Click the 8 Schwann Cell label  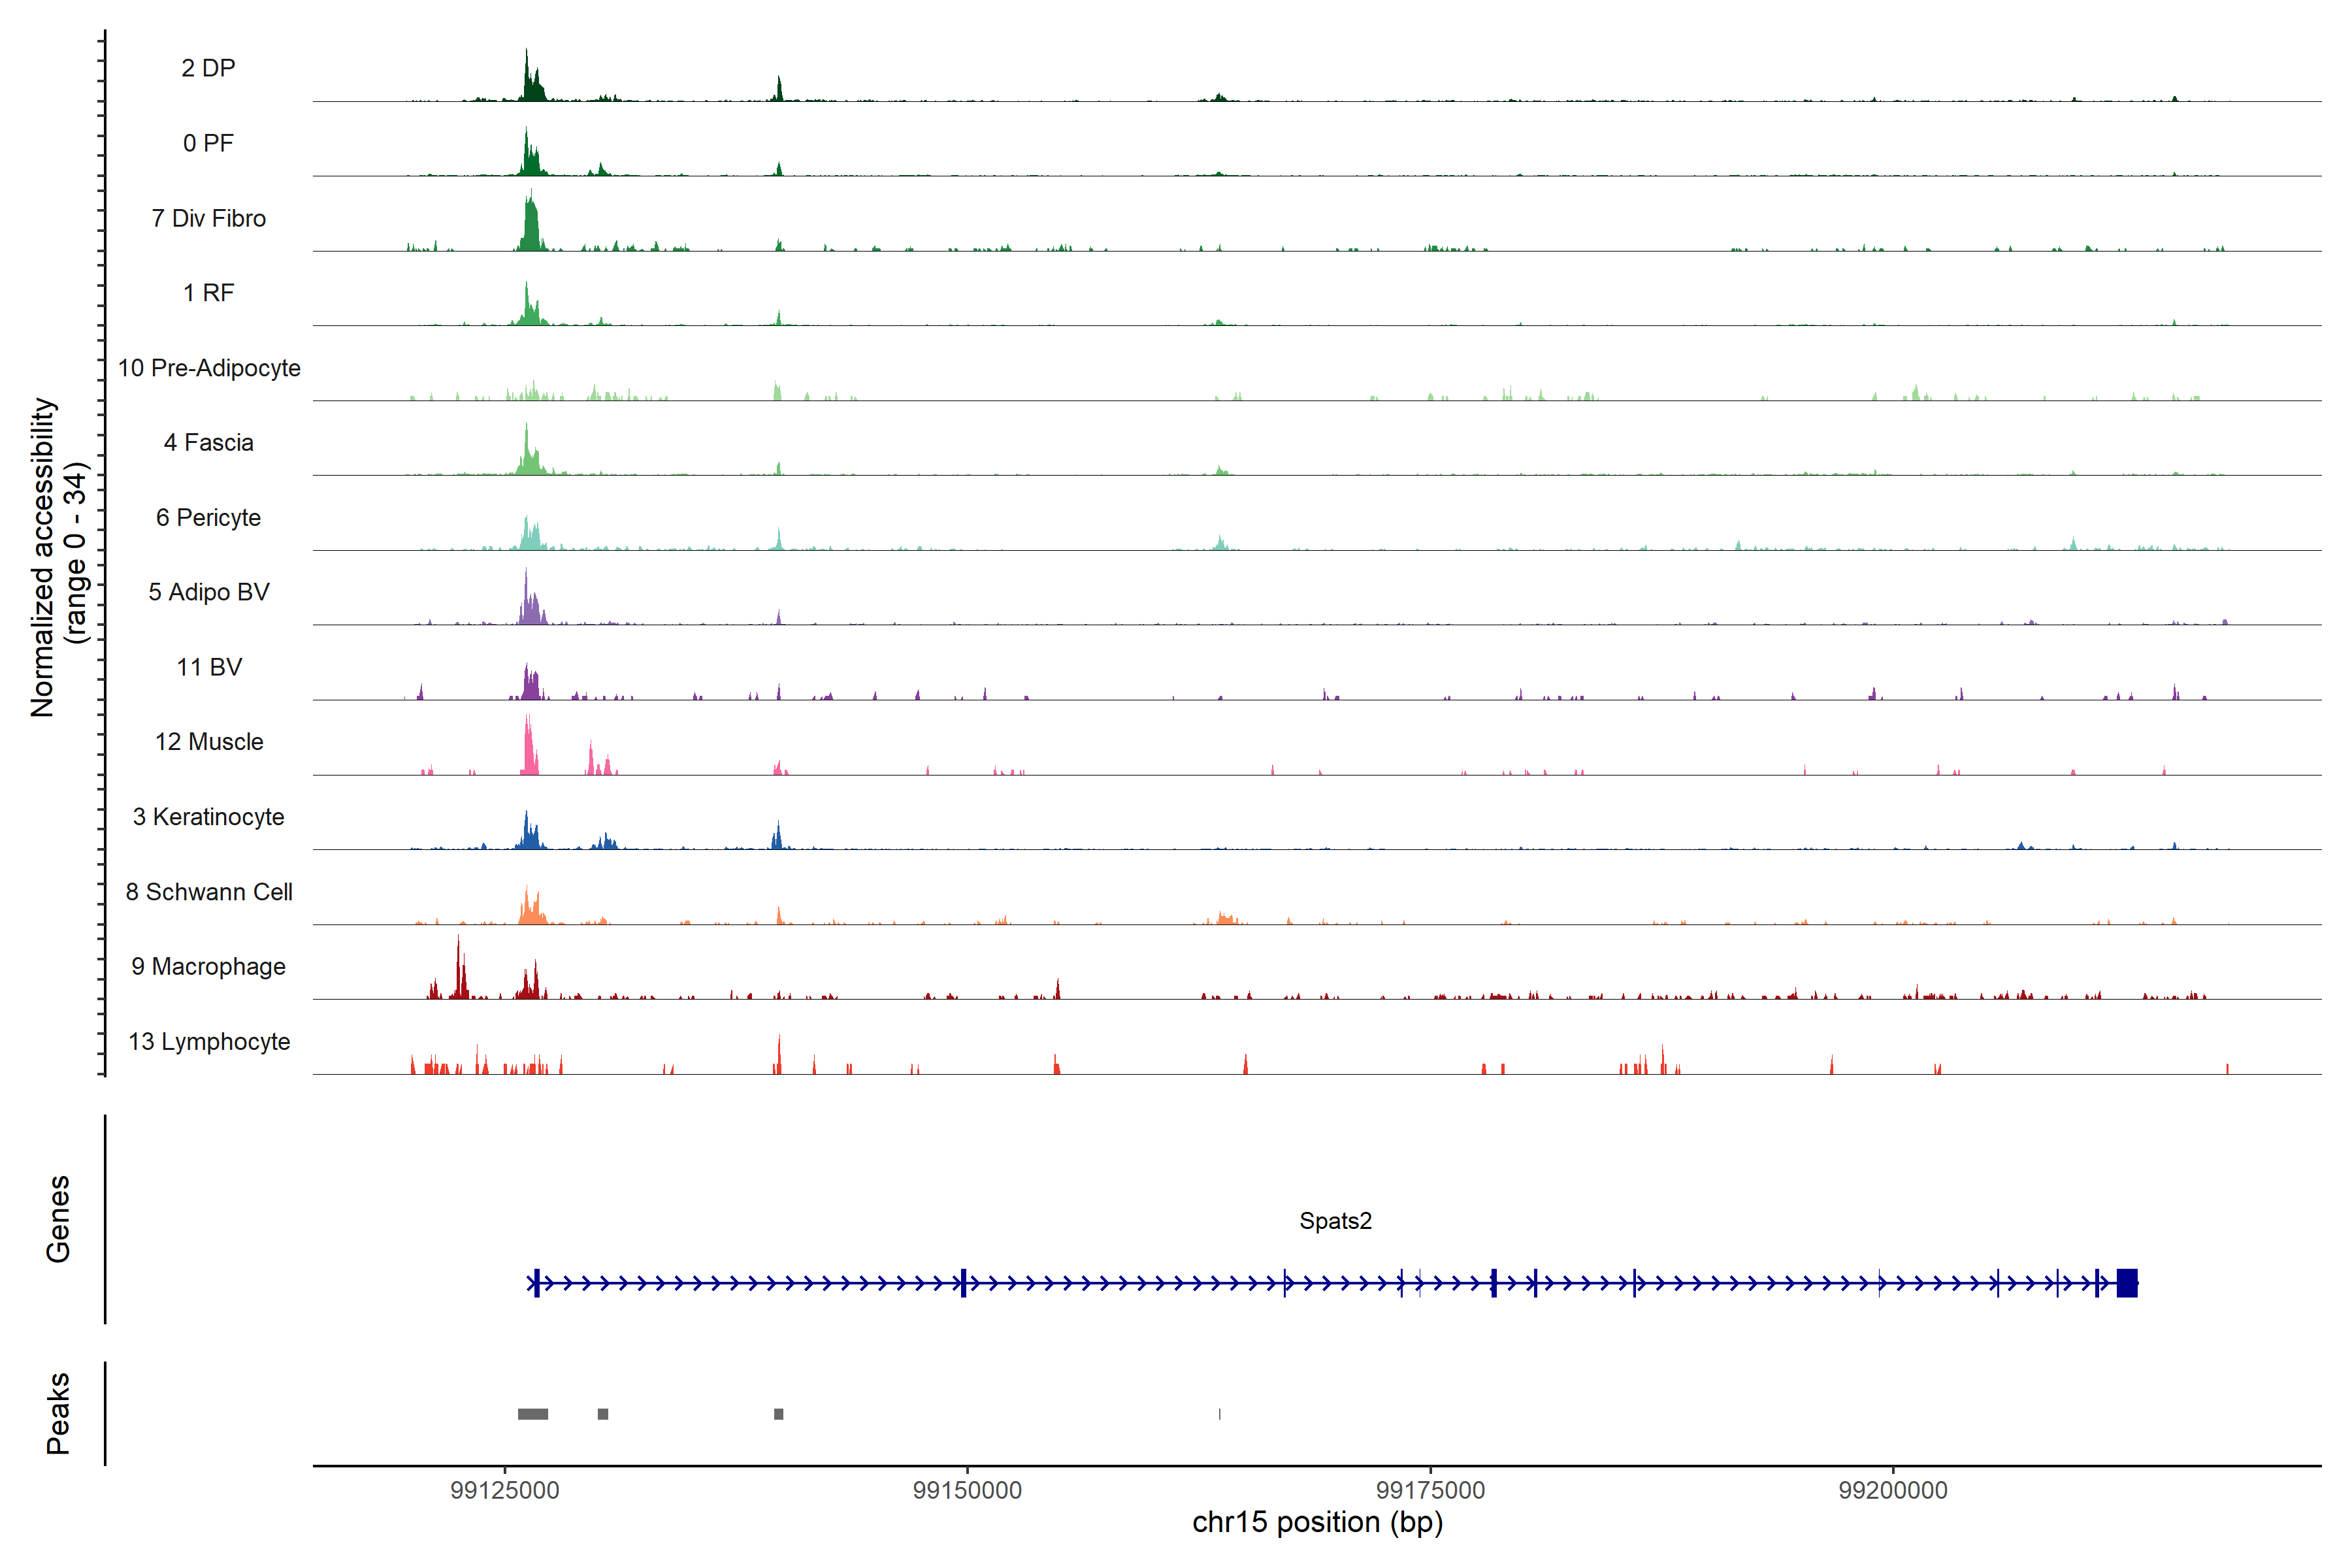coord(209,892)
